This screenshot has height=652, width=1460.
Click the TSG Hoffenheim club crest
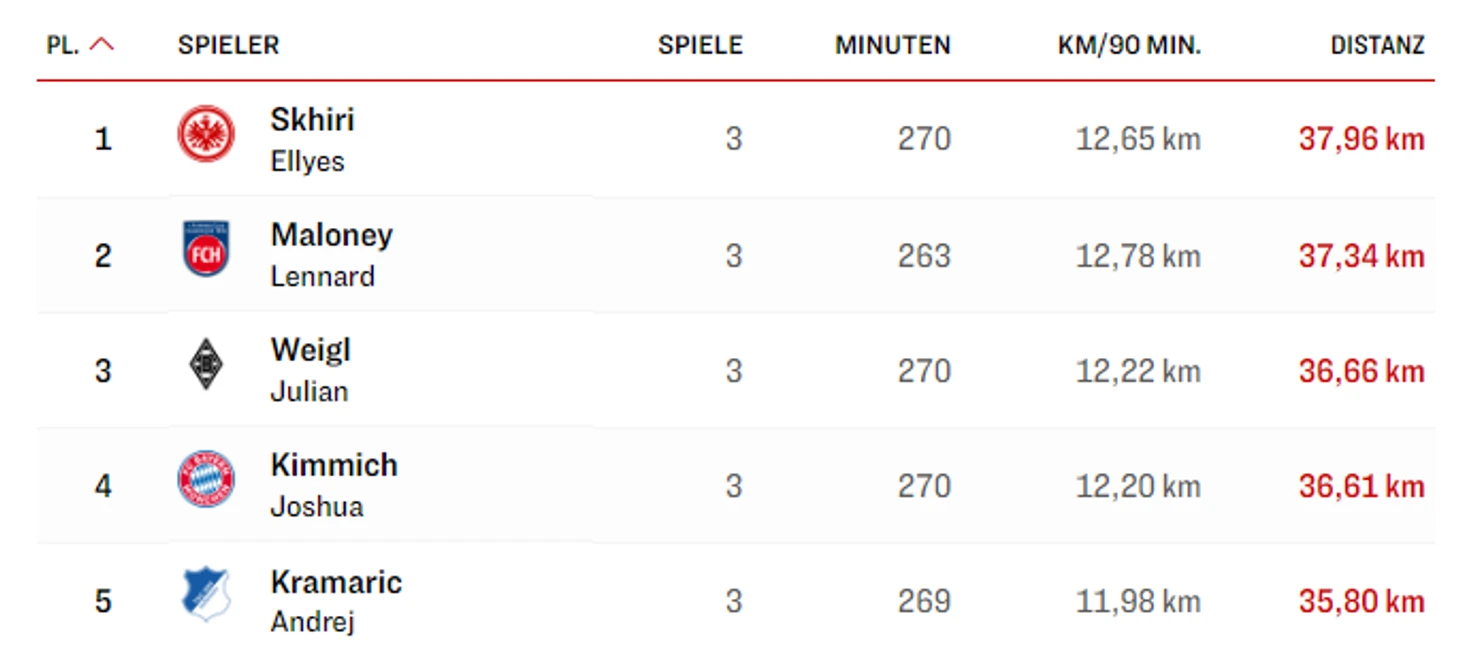206,594
